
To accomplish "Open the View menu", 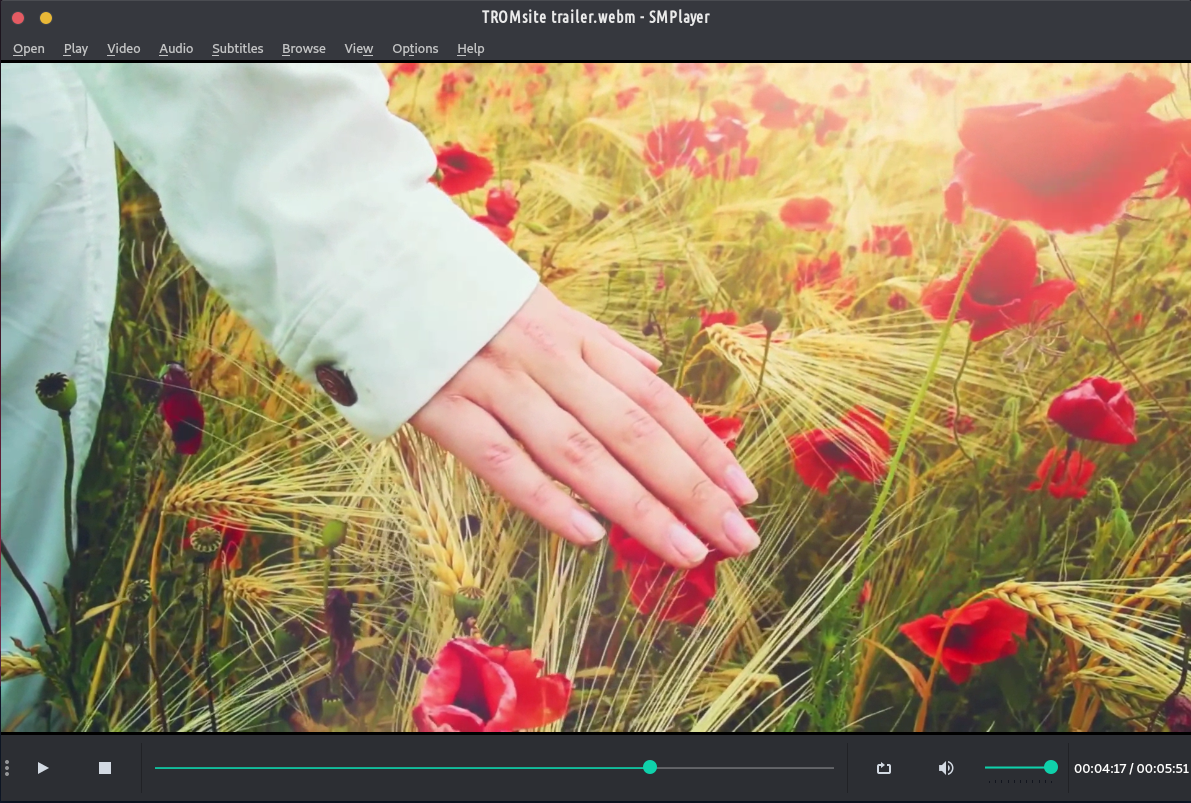I will tap(359, 48).
